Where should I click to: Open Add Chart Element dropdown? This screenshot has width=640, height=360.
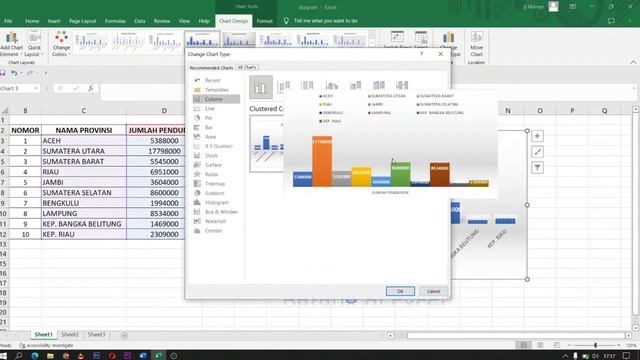coord(11,44)
